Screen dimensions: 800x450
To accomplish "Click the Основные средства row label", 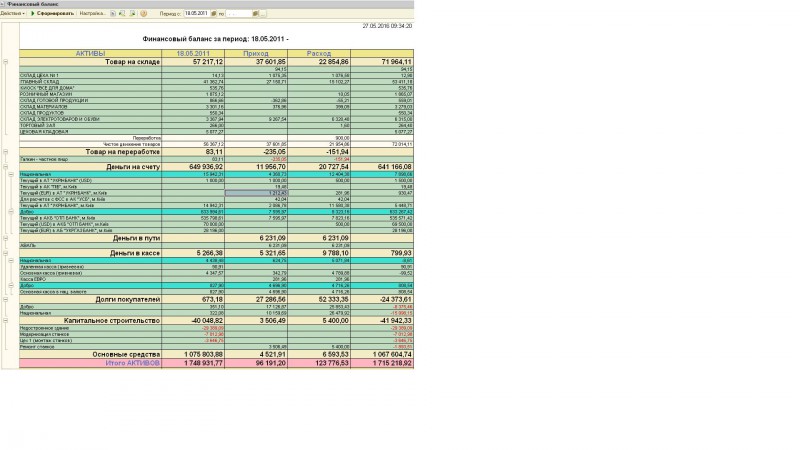I will point(126,354).
